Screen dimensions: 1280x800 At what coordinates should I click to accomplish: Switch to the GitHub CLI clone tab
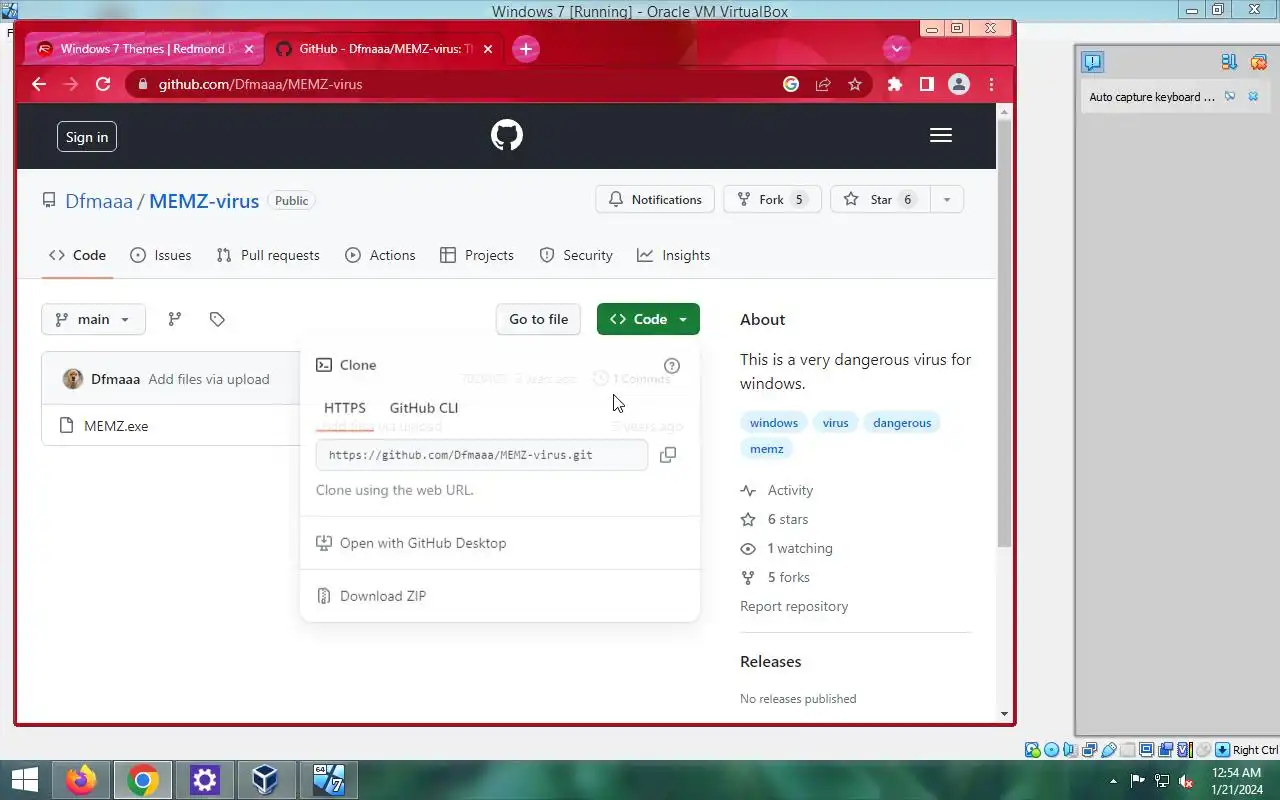coord(424,408)
